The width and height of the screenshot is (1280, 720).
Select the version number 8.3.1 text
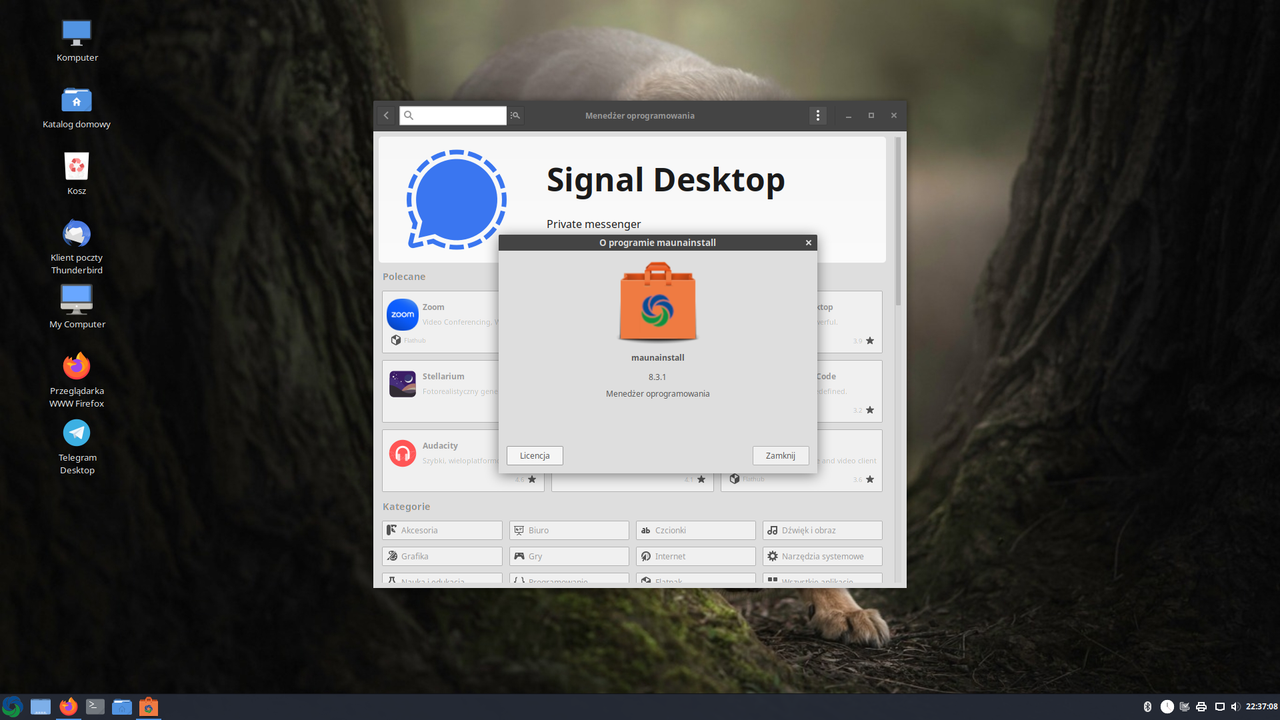657,376
